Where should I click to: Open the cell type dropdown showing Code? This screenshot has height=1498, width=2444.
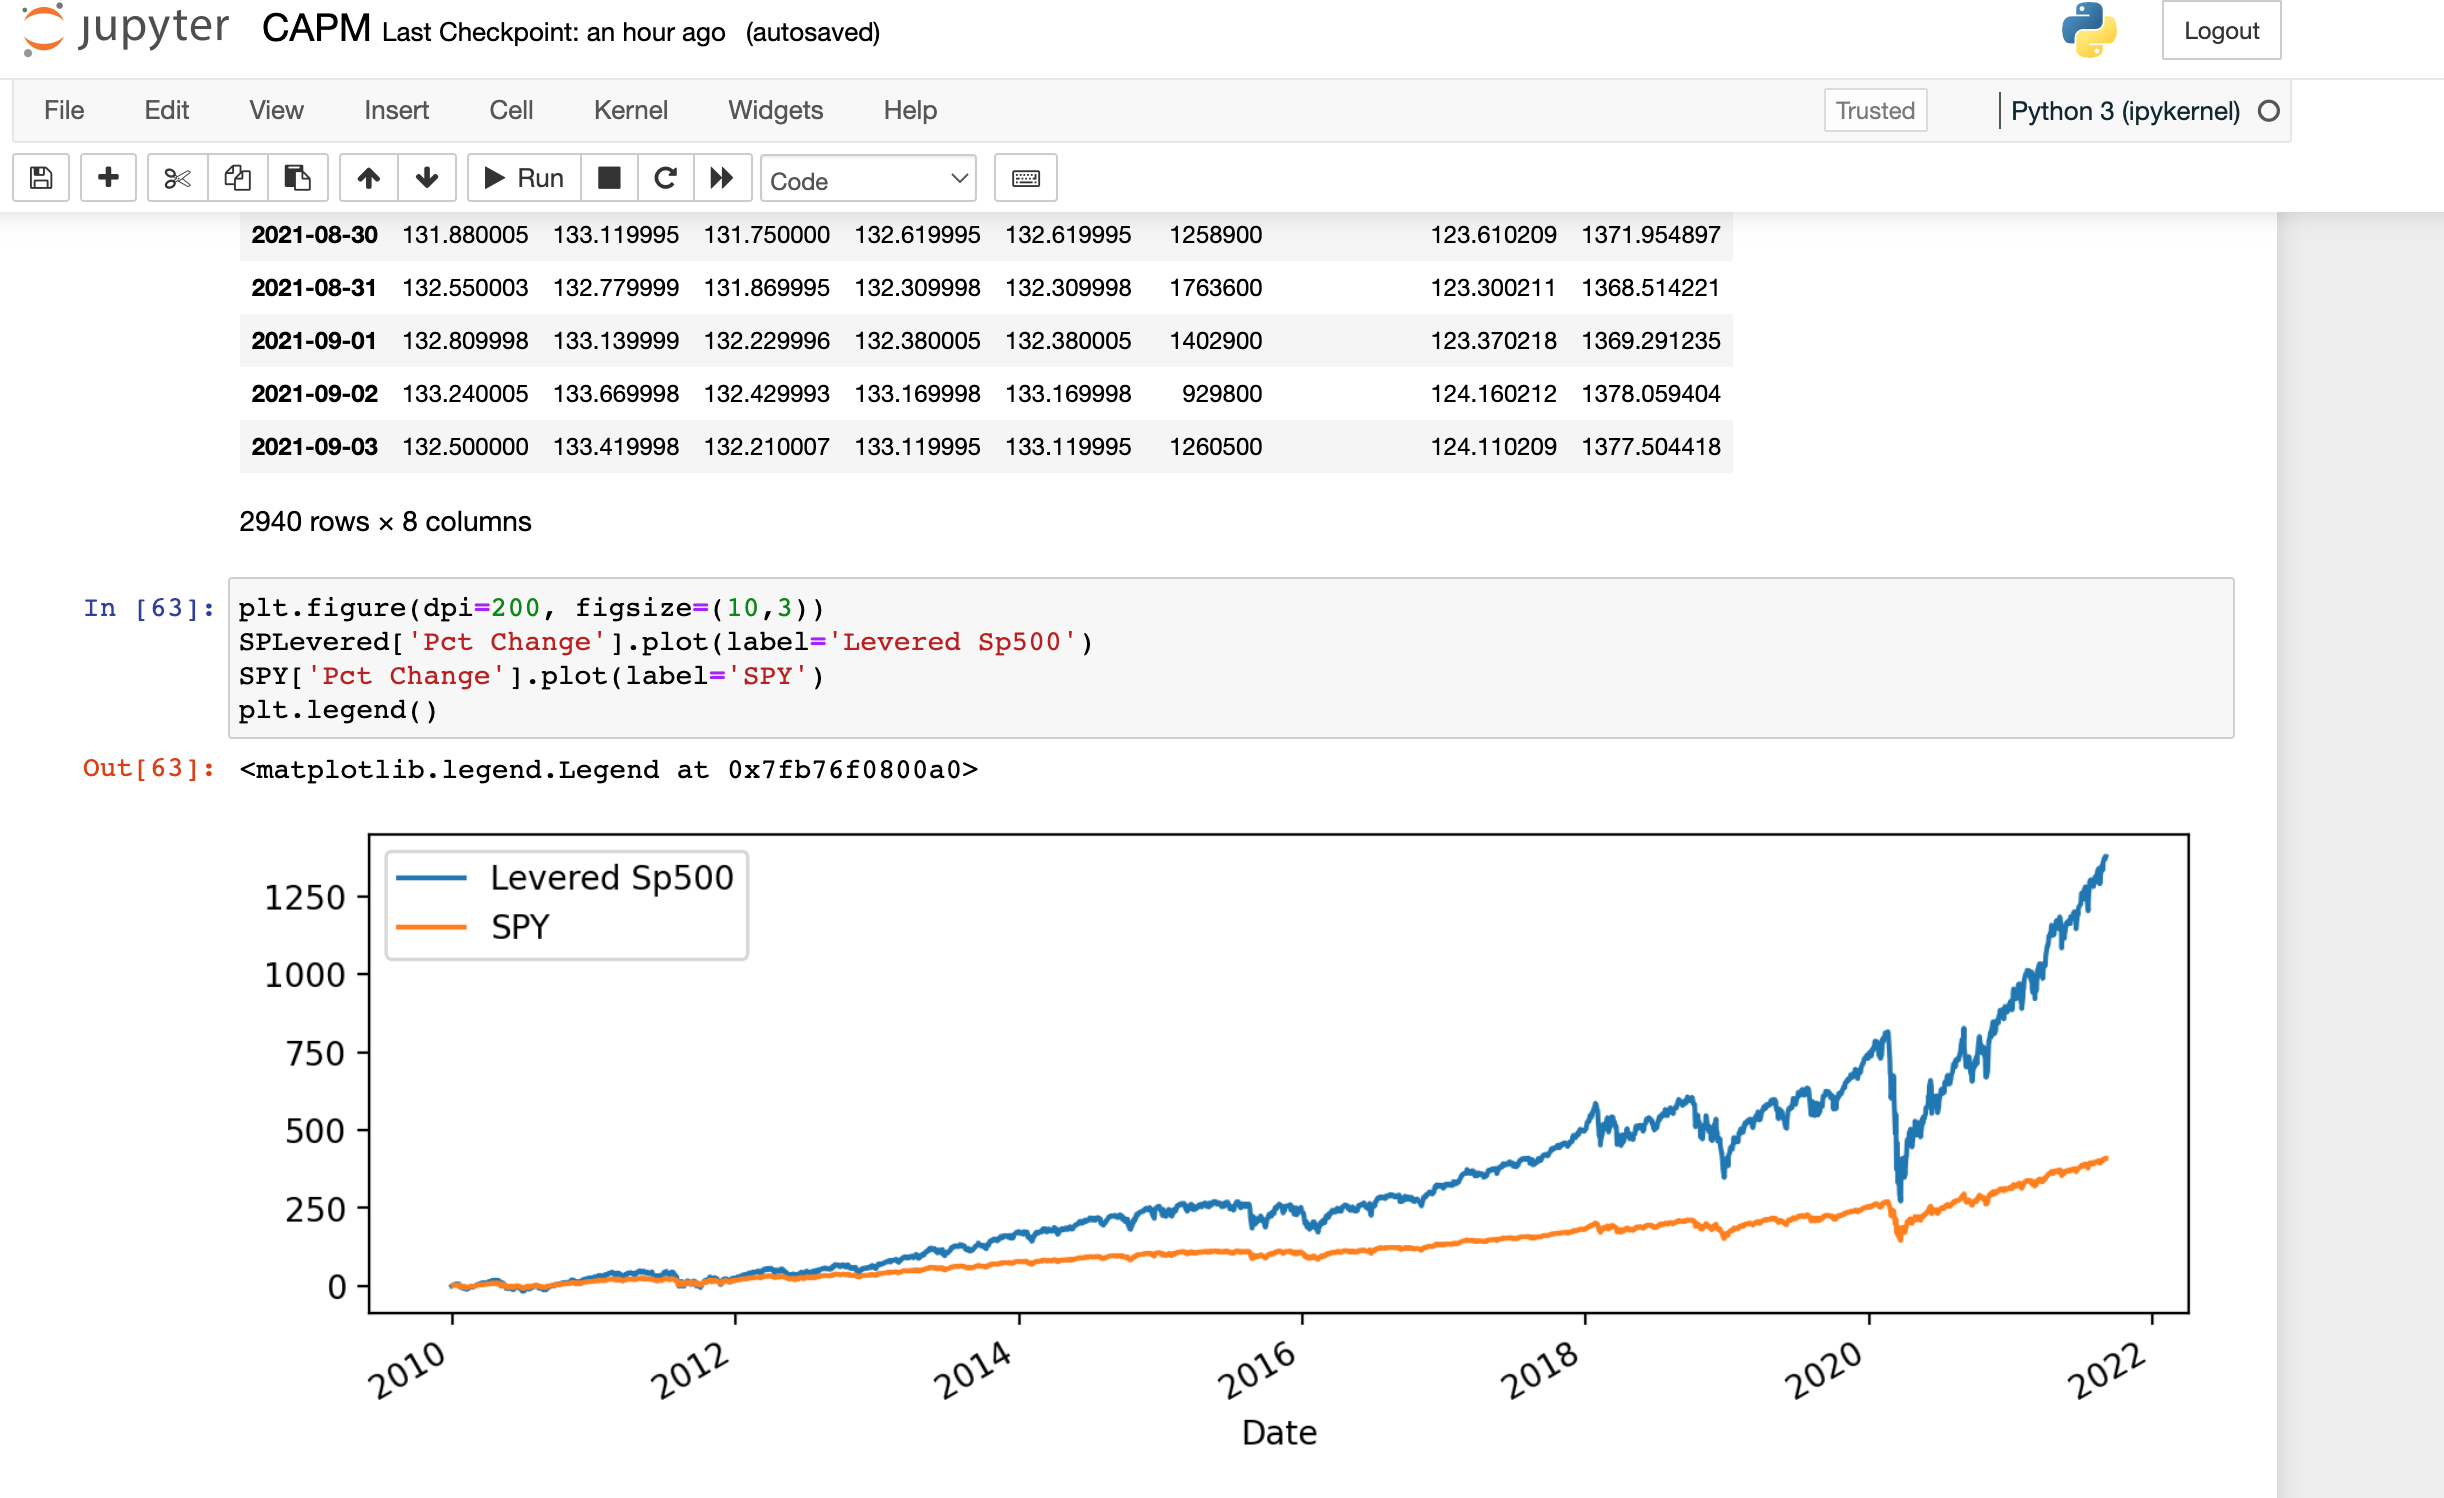867,179
